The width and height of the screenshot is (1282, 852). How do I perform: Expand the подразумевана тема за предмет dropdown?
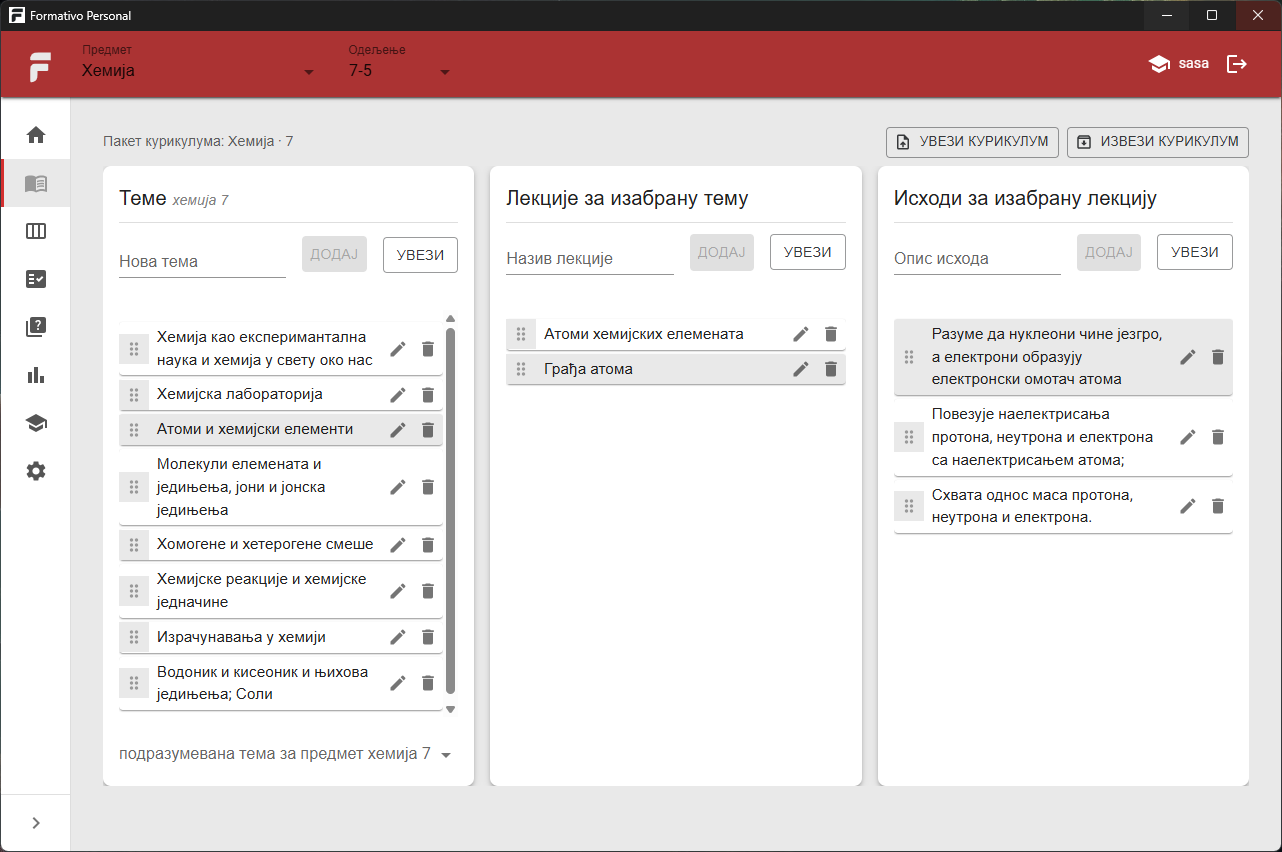point(286,754)
